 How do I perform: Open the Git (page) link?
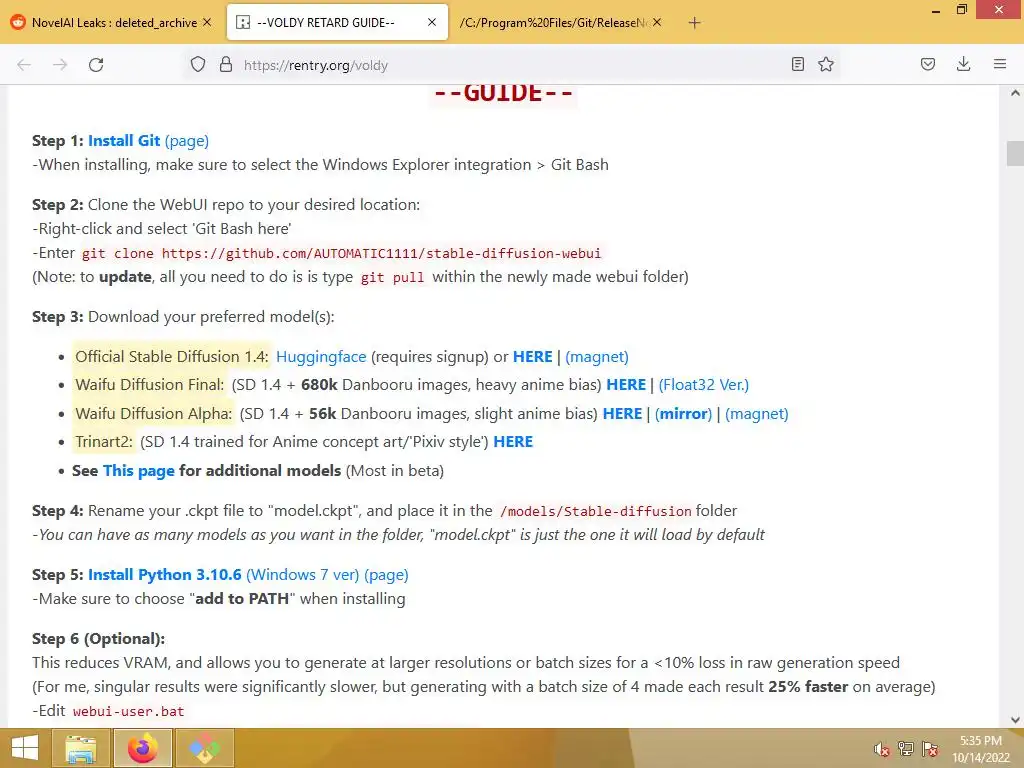187,140
